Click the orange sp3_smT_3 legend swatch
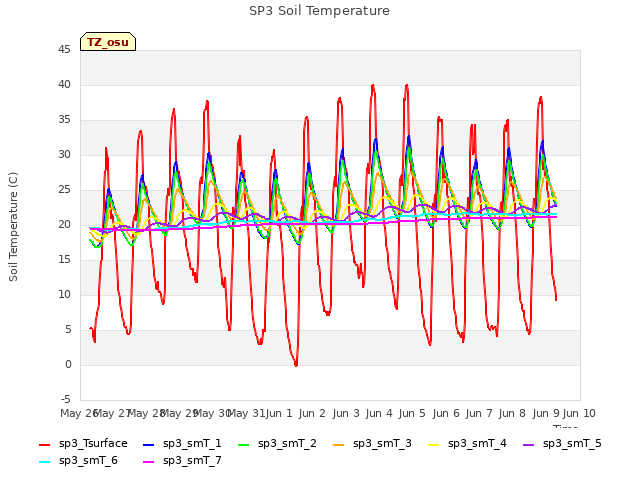This screenshot has width=640, height=480. (x=338, y=444)
